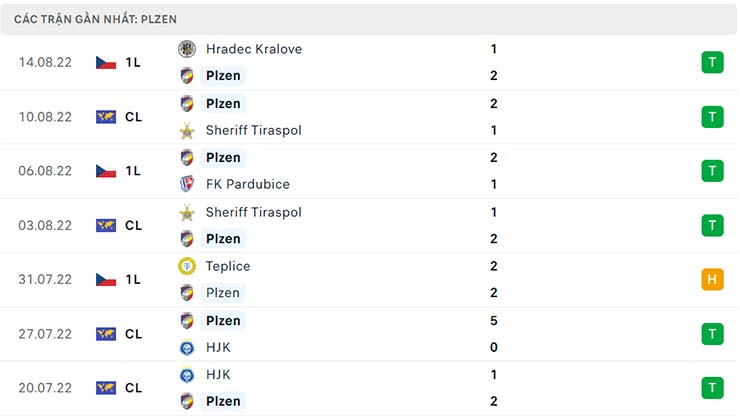The image size is (740, 417).
Task: Click green T badge for 14.08.22 match
Action: pos(712,62)
